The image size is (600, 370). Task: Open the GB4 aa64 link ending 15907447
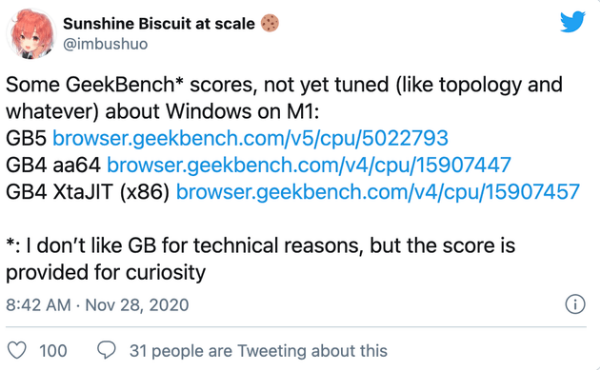(309, 165)
